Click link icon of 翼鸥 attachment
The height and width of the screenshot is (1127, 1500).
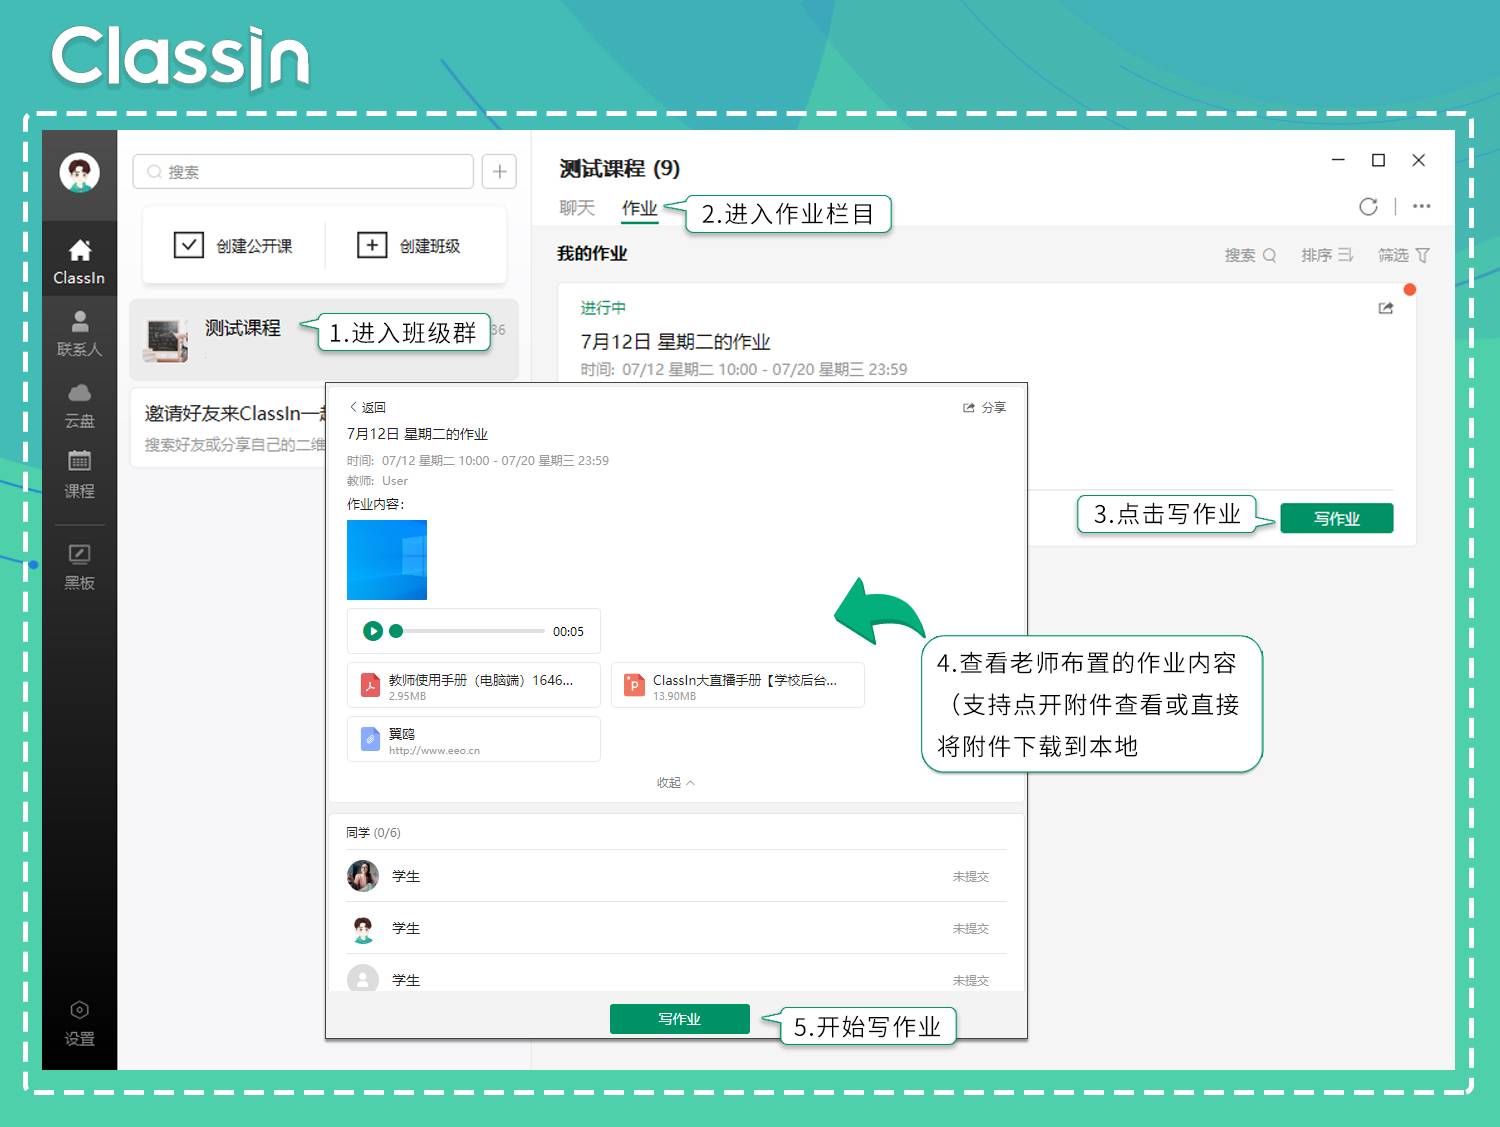pyautogui.click(x=370, y=739)
